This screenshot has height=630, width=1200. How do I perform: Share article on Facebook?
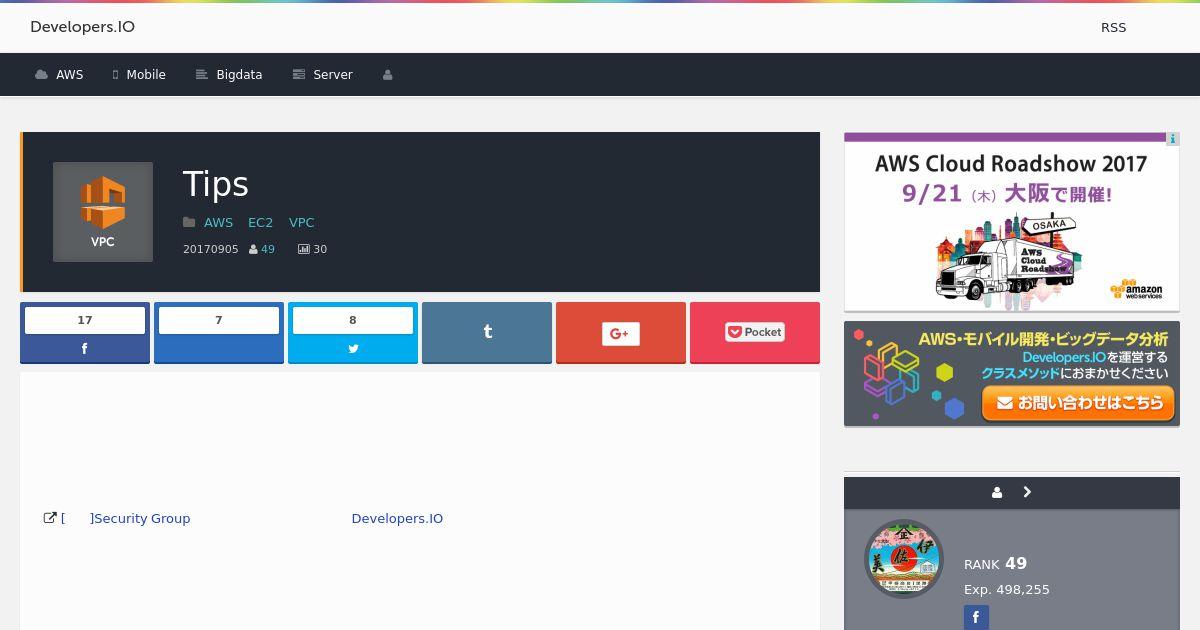click(x=85, y=332)
